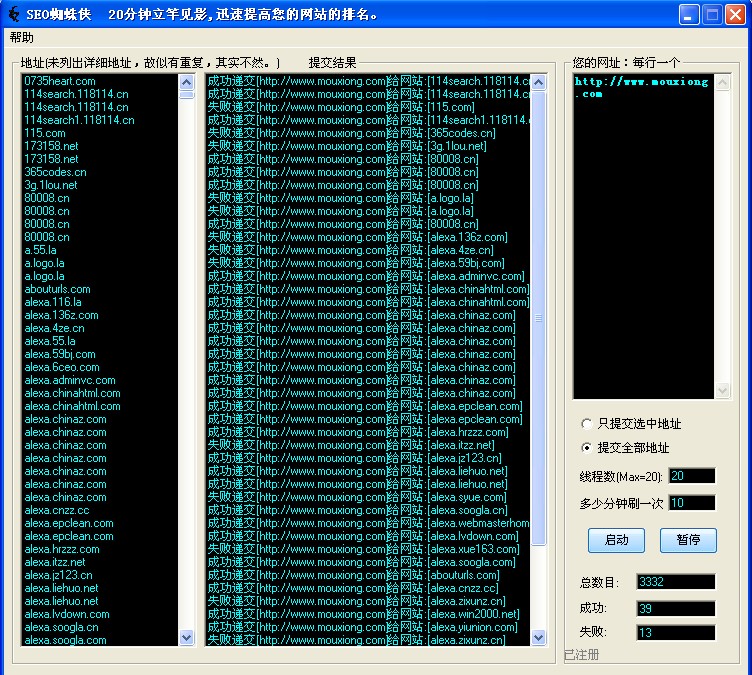The image size is (752, 675).
Task: Select the 提交全部地址 radio option
Action: (x=586, y=448)
